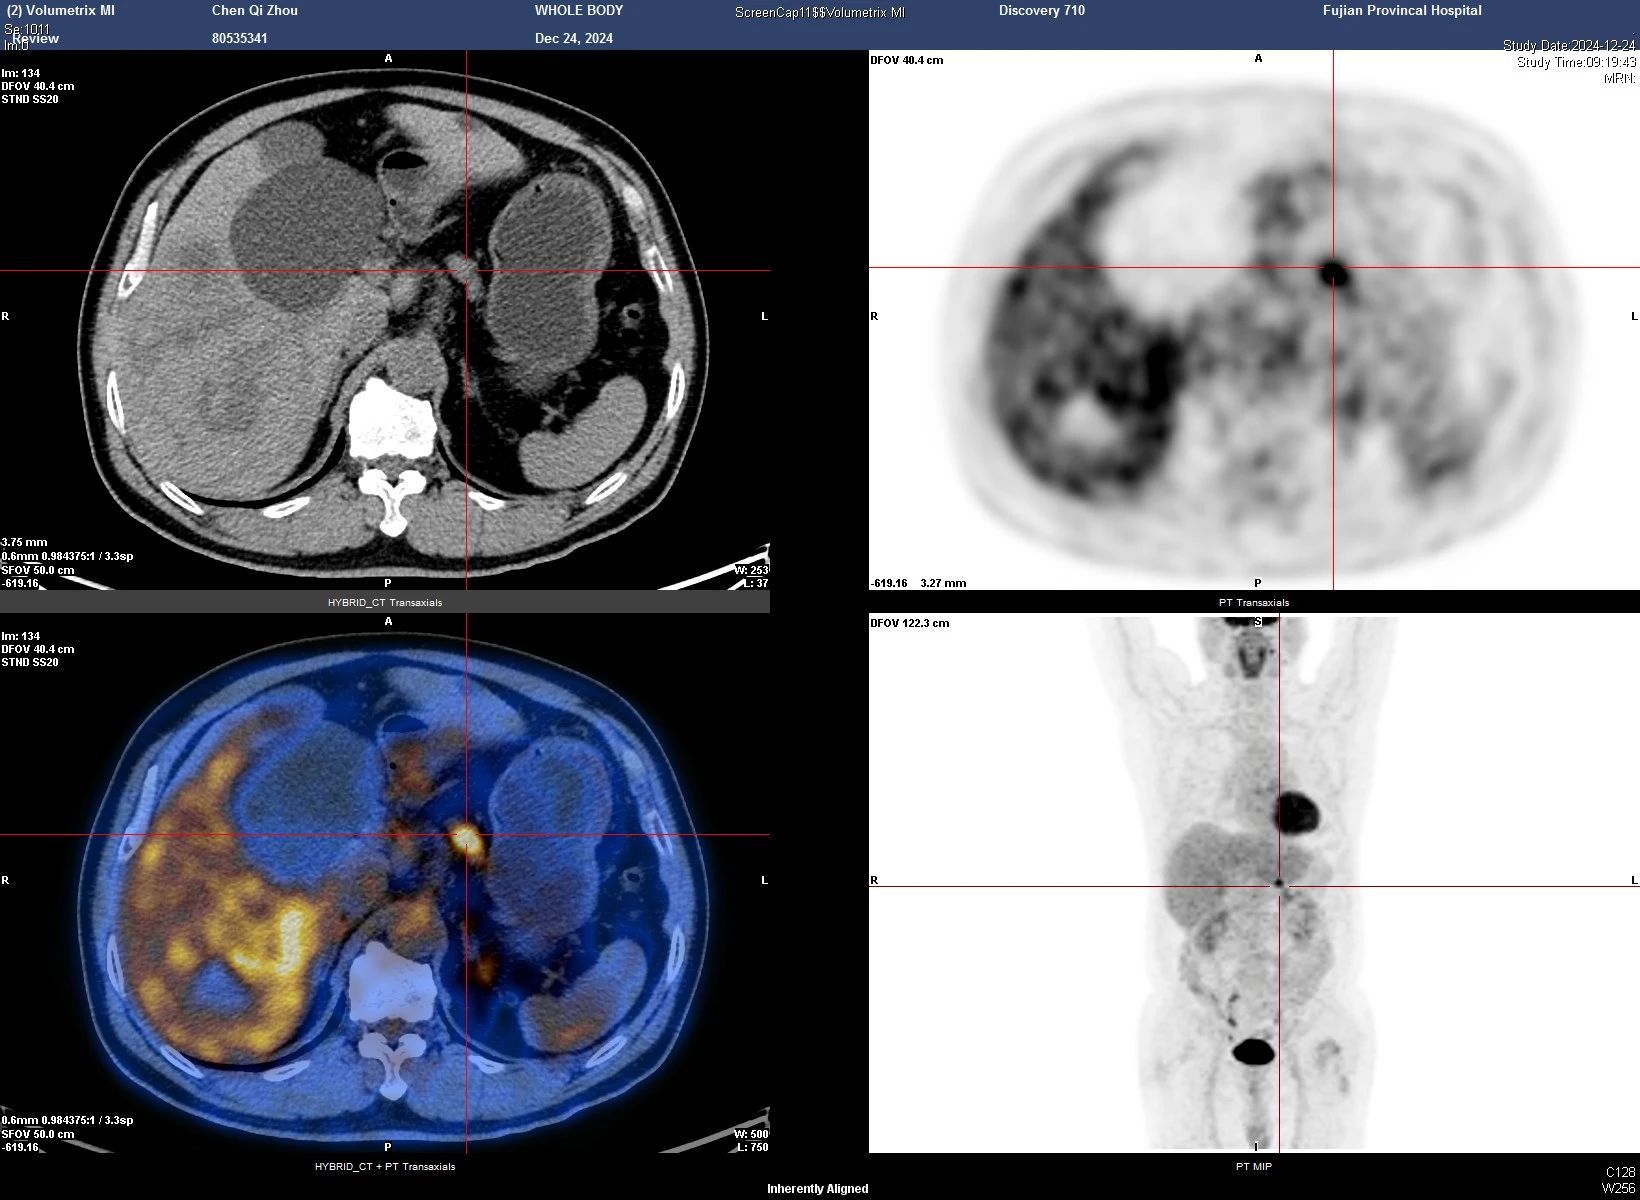Click the W256 value in bottom-right corner
The width and height of the screenshot is (1640, 1200).
1618,1188
